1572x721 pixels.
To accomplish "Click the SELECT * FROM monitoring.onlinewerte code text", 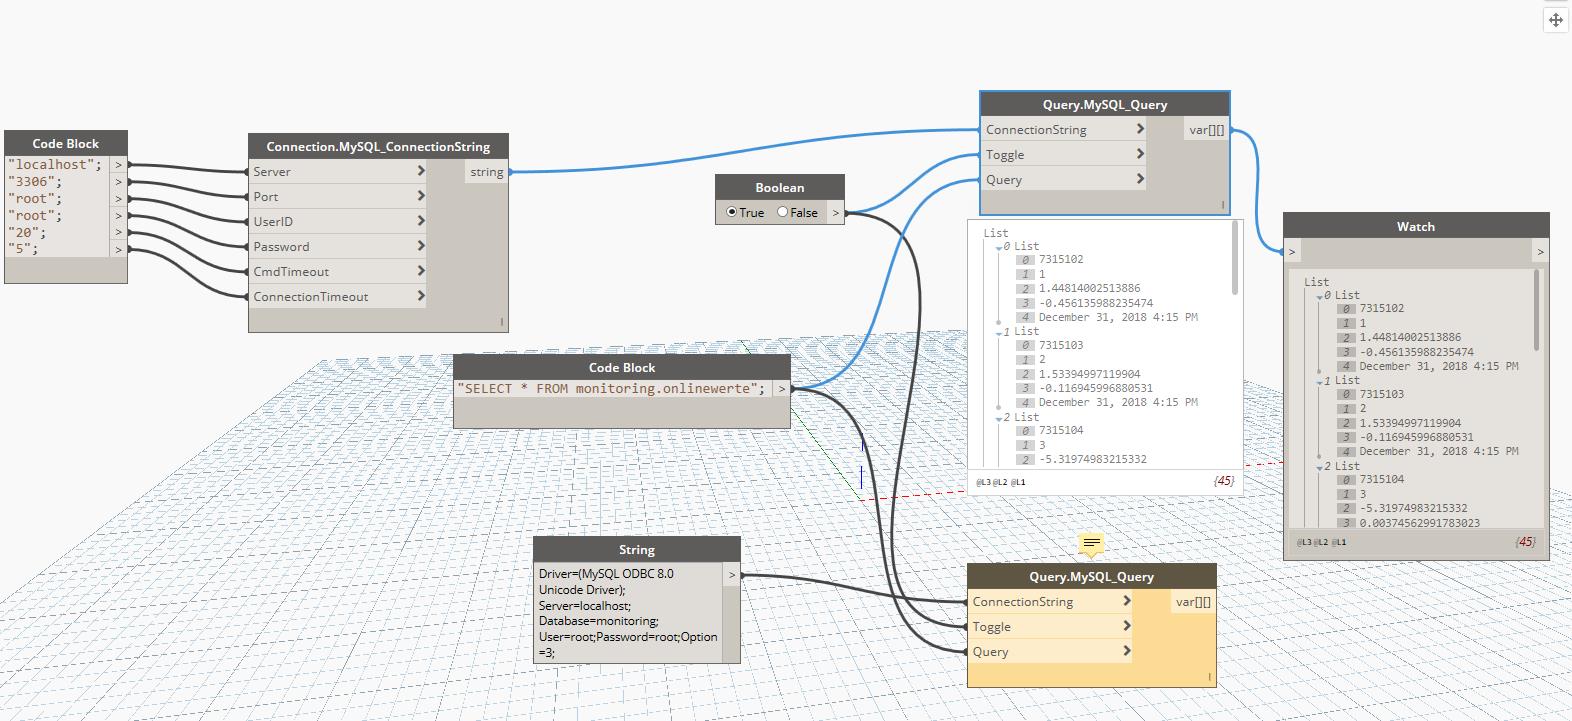I will click(x=611, y=388).
